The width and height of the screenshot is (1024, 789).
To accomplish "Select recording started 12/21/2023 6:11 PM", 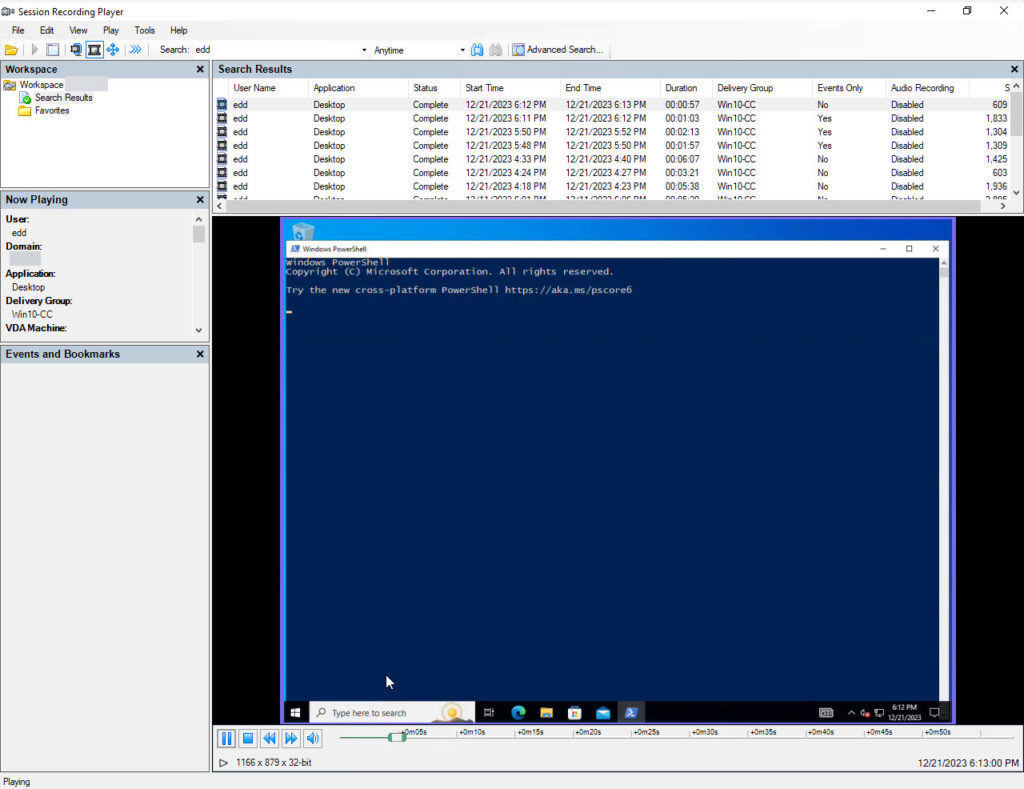I will tap(613, 118).
